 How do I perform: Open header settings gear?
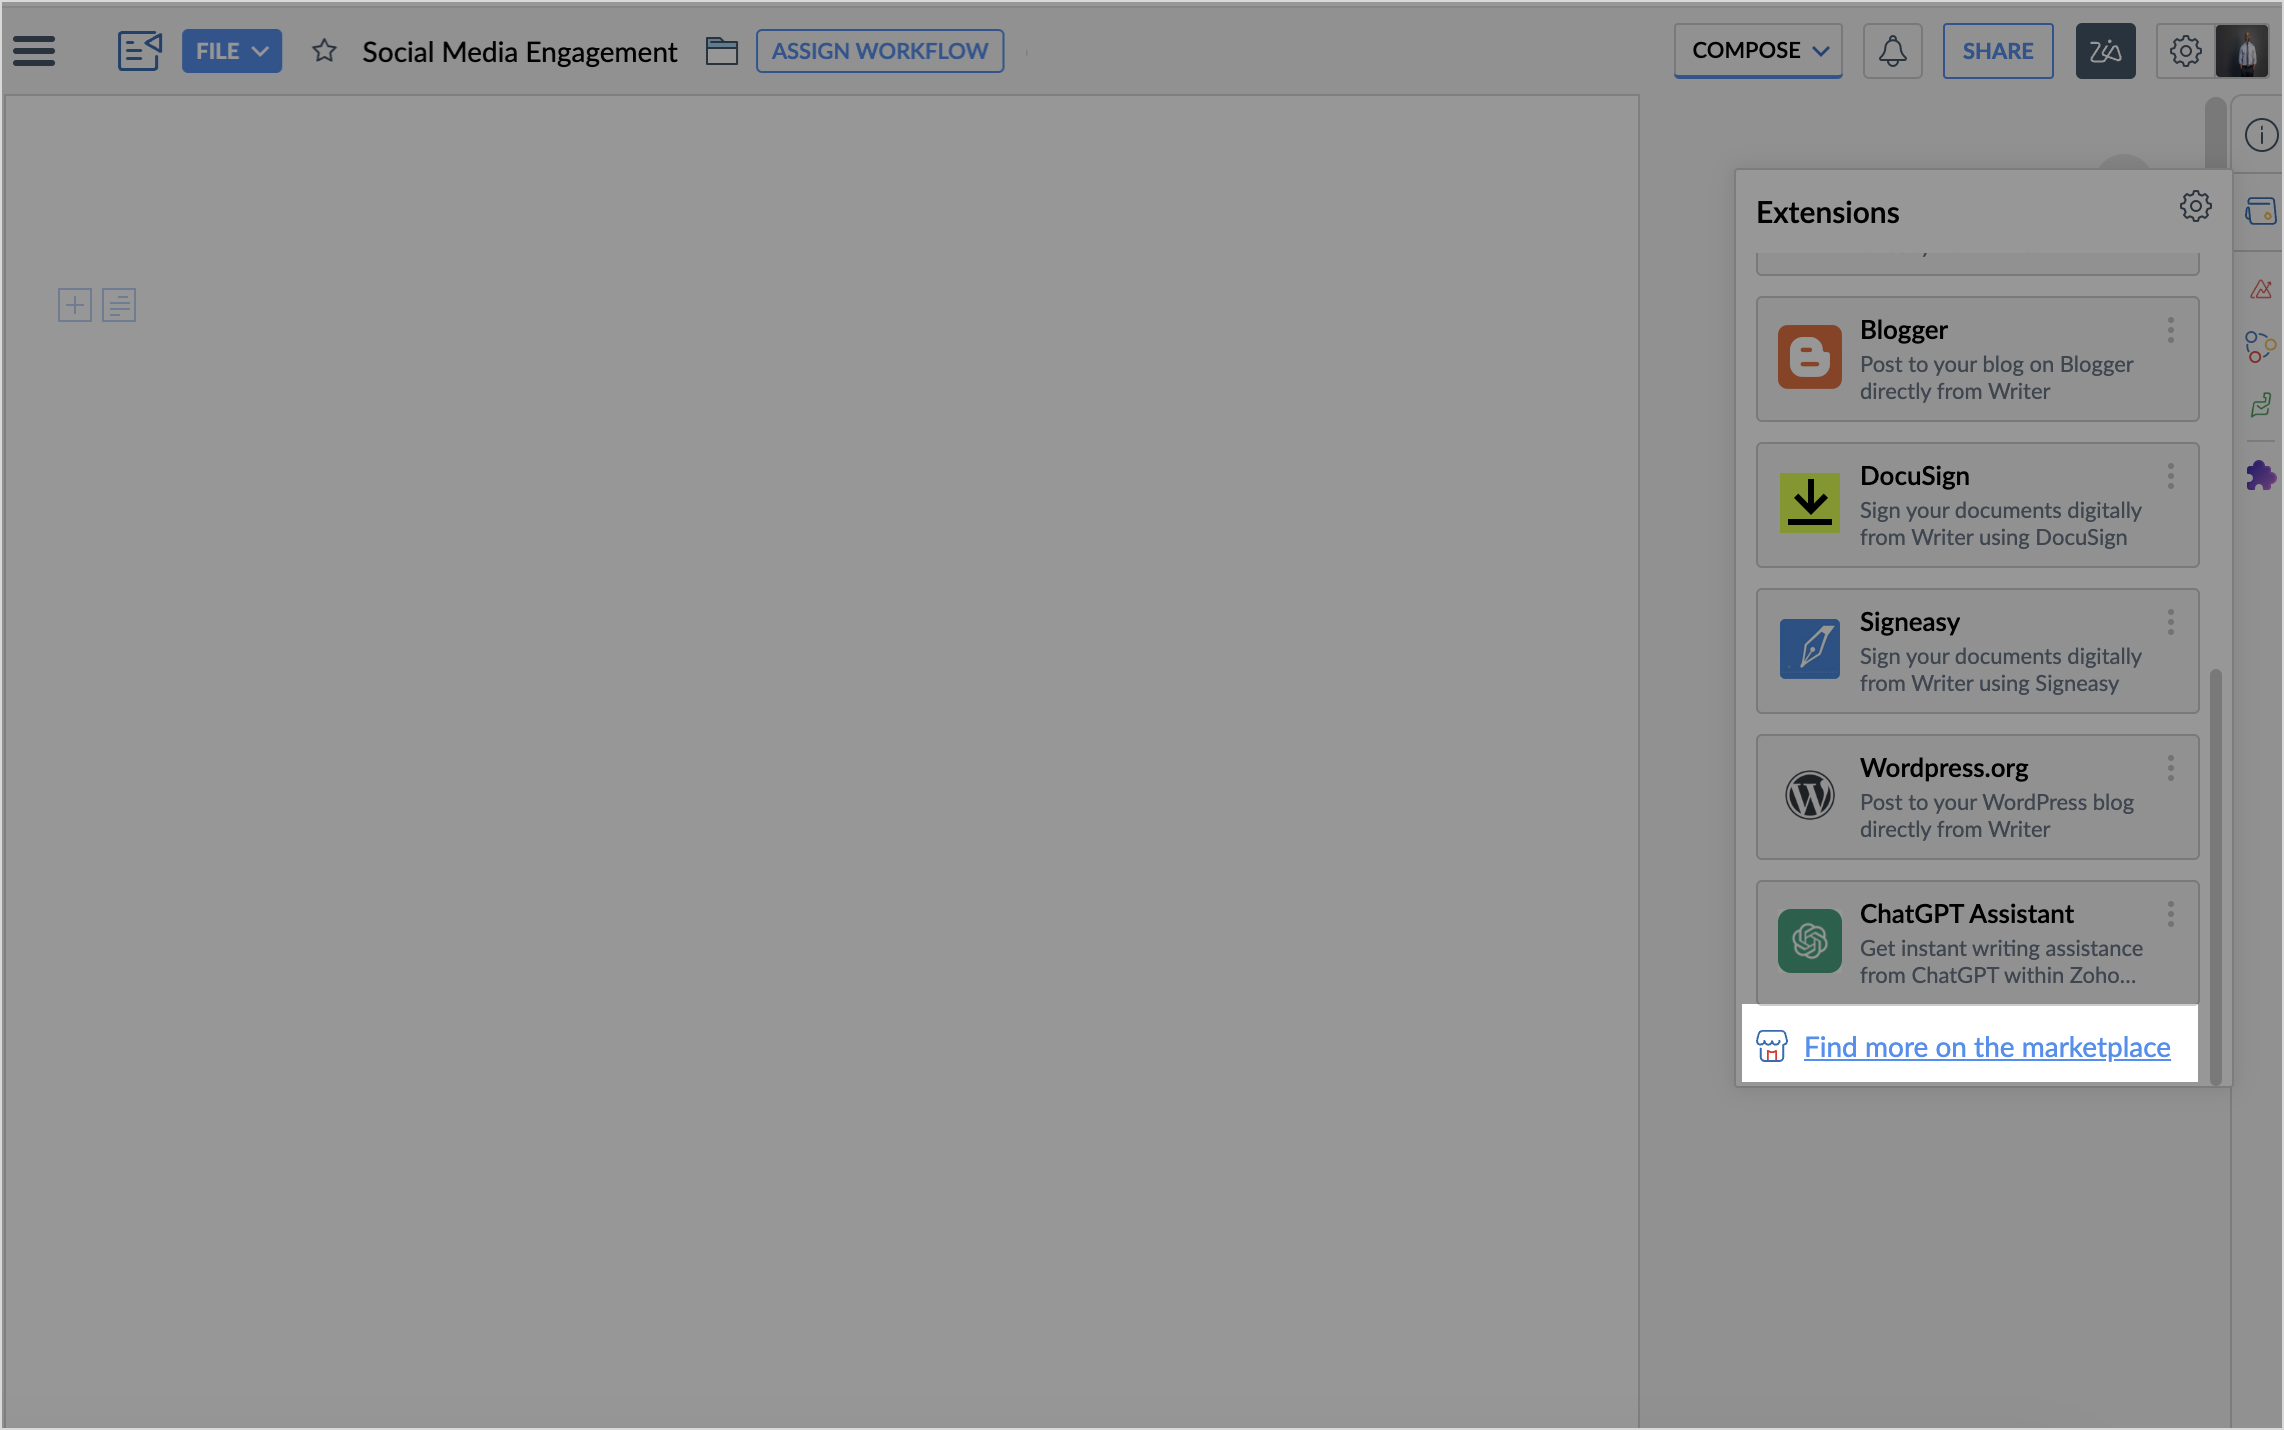(2185, 51)
